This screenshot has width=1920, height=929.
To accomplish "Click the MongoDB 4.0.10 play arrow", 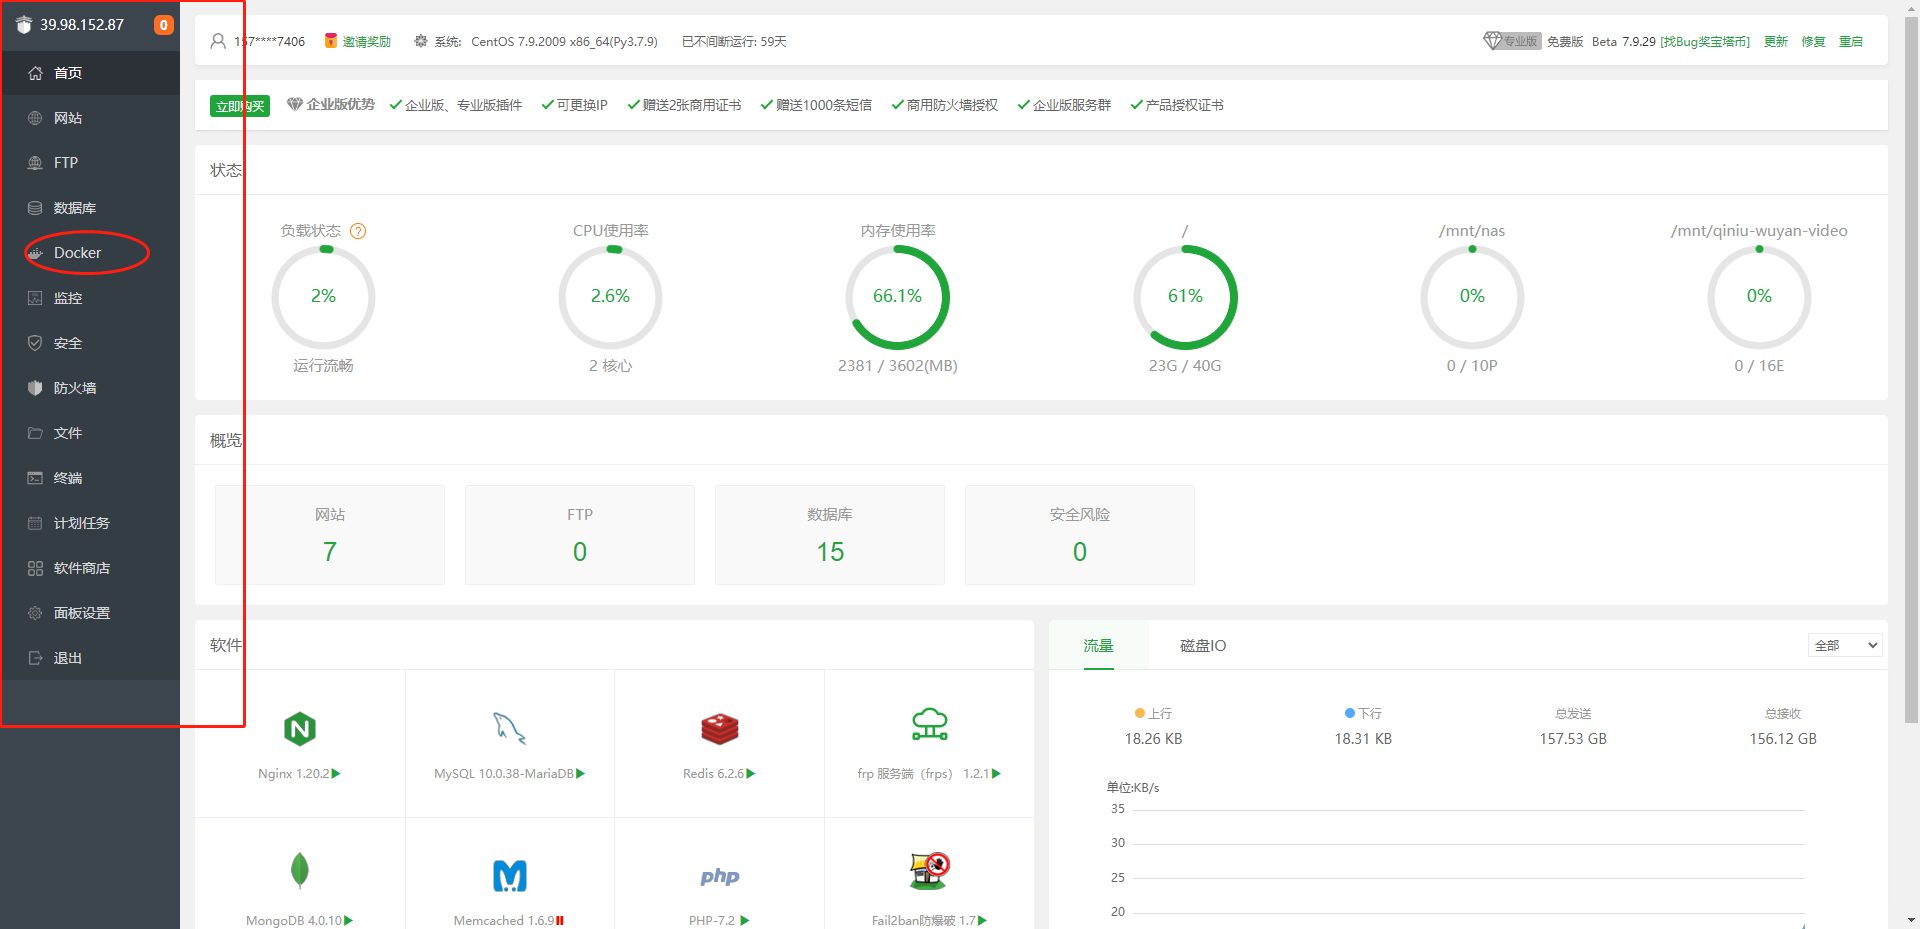I will (x=348, y=921).
